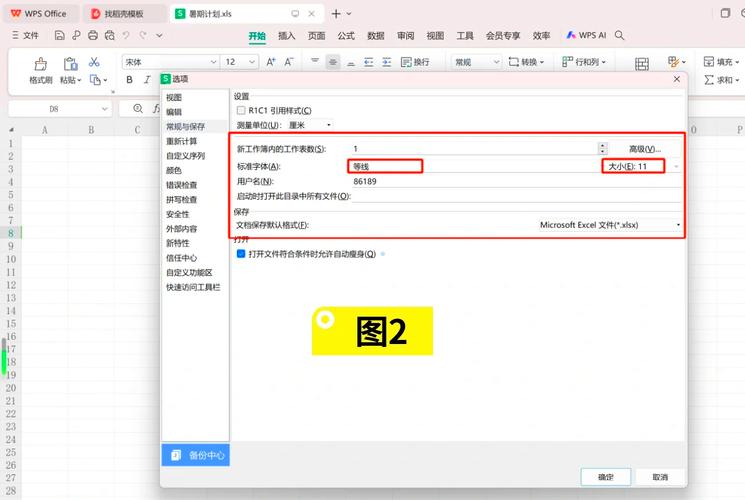Viewport: 745px width, 500px height.
Task: Click the zoom magnifier icon in formula bar
Action: (138, 108)
